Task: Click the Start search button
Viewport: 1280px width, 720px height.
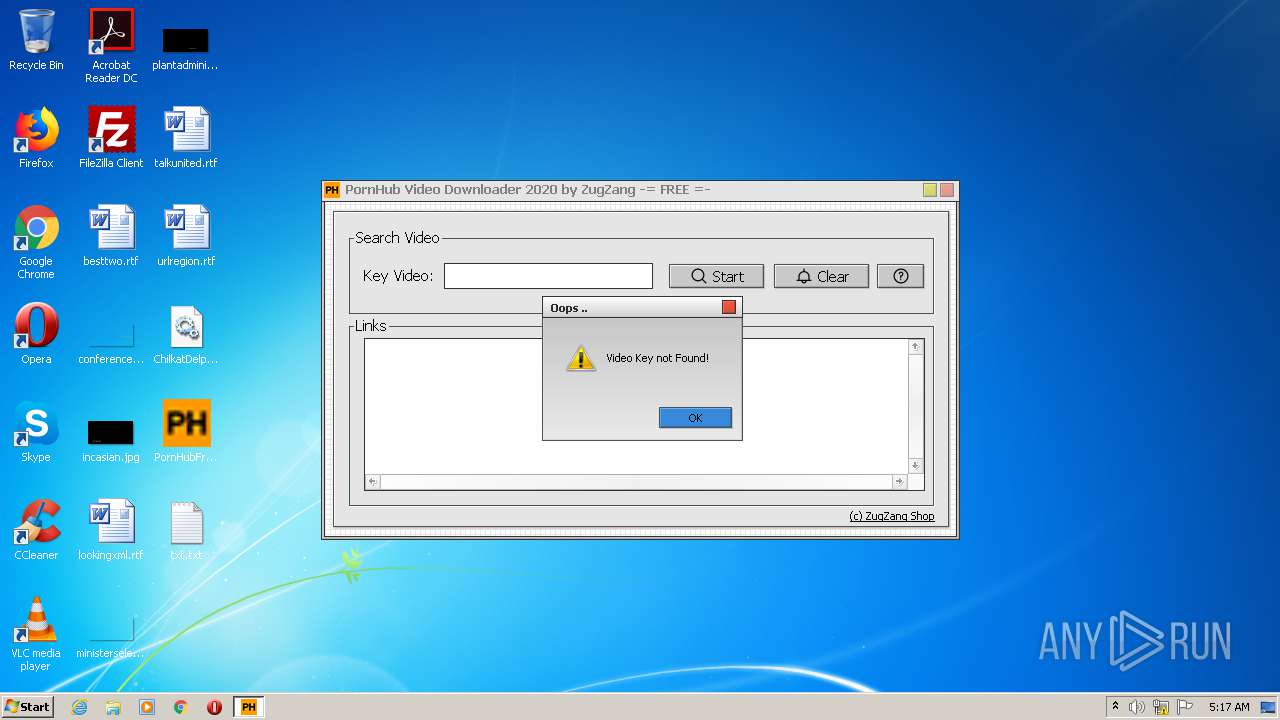Action: click(x=716, y=277)
